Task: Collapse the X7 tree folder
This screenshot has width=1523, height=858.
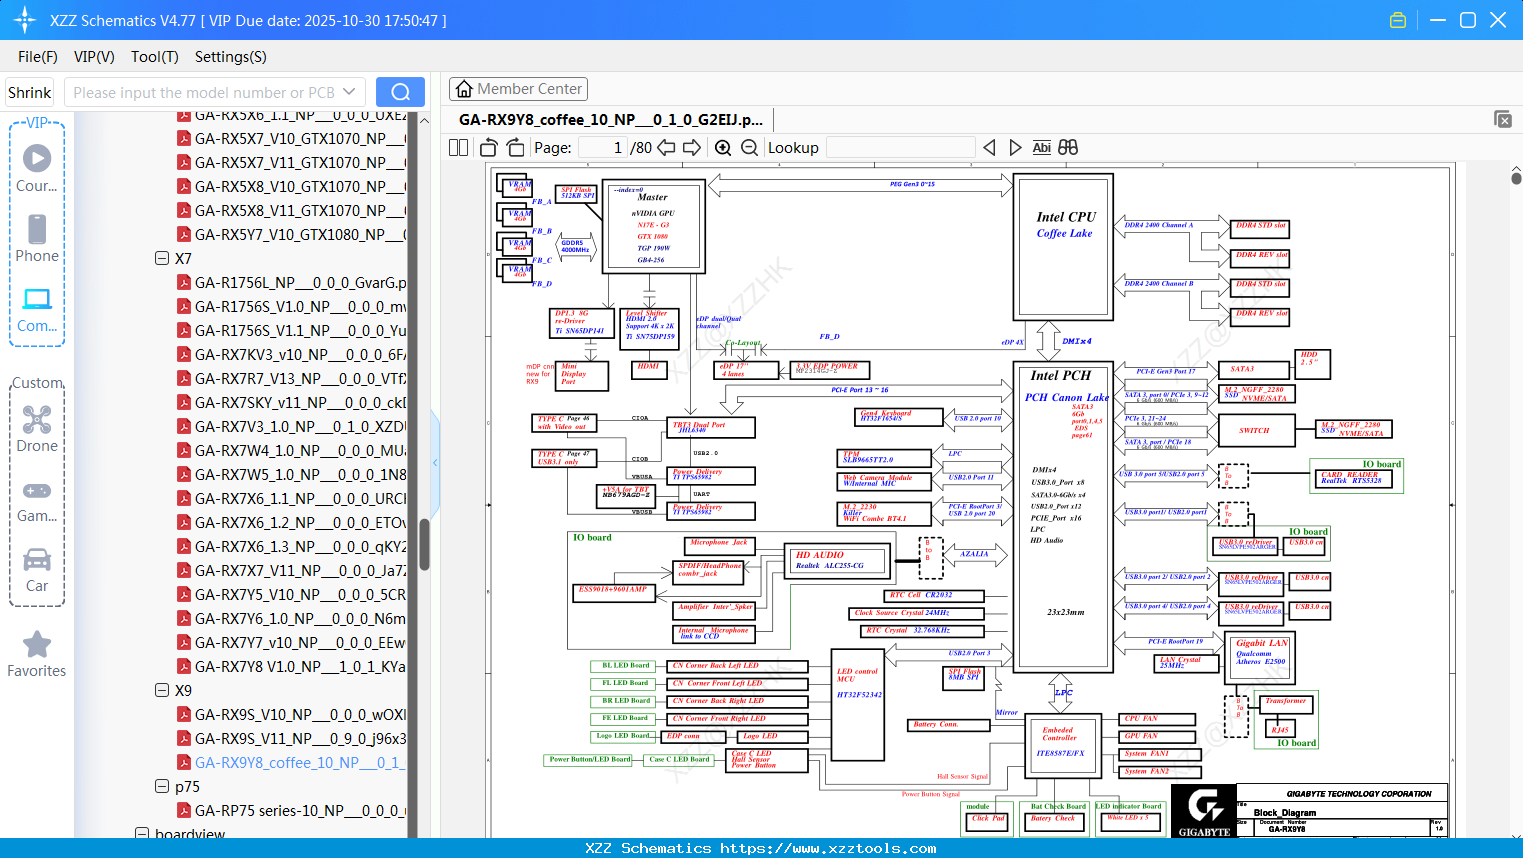Action: 162,258
